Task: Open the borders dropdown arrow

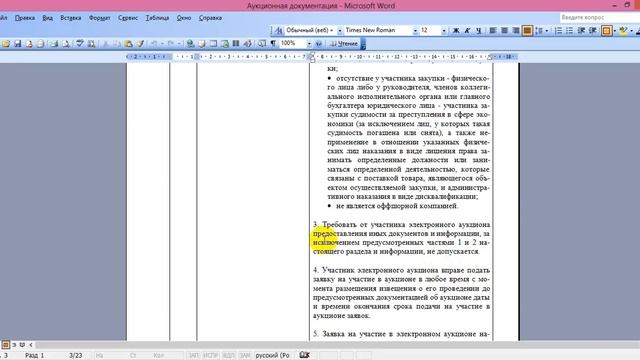Action: tap(615, 31)
